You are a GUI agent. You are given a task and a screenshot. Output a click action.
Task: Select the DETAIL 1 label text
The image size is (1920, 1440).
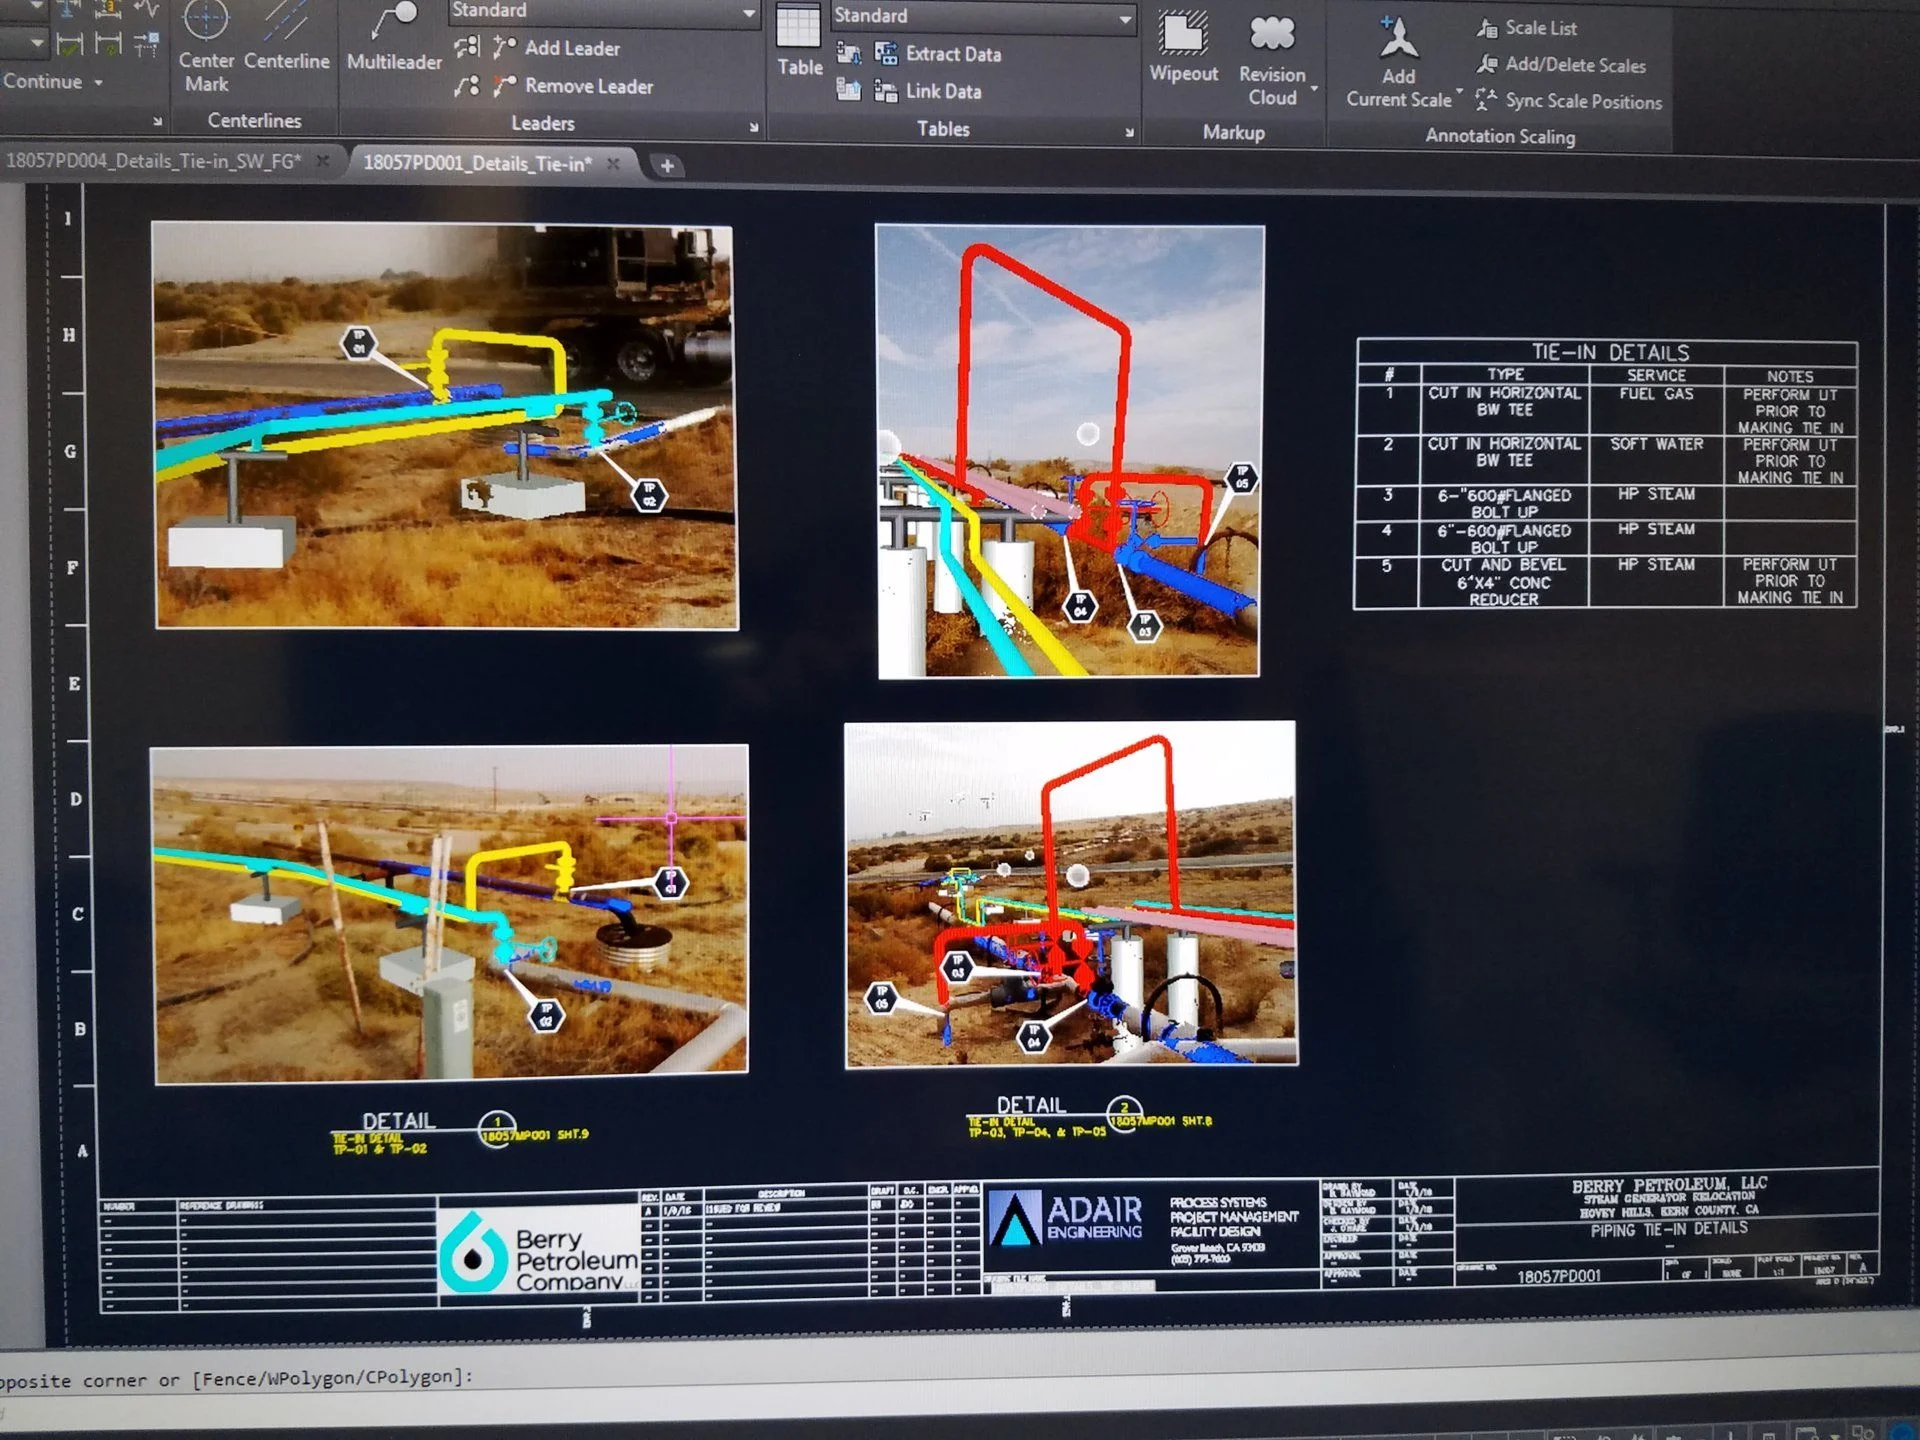coord(399,1121)
